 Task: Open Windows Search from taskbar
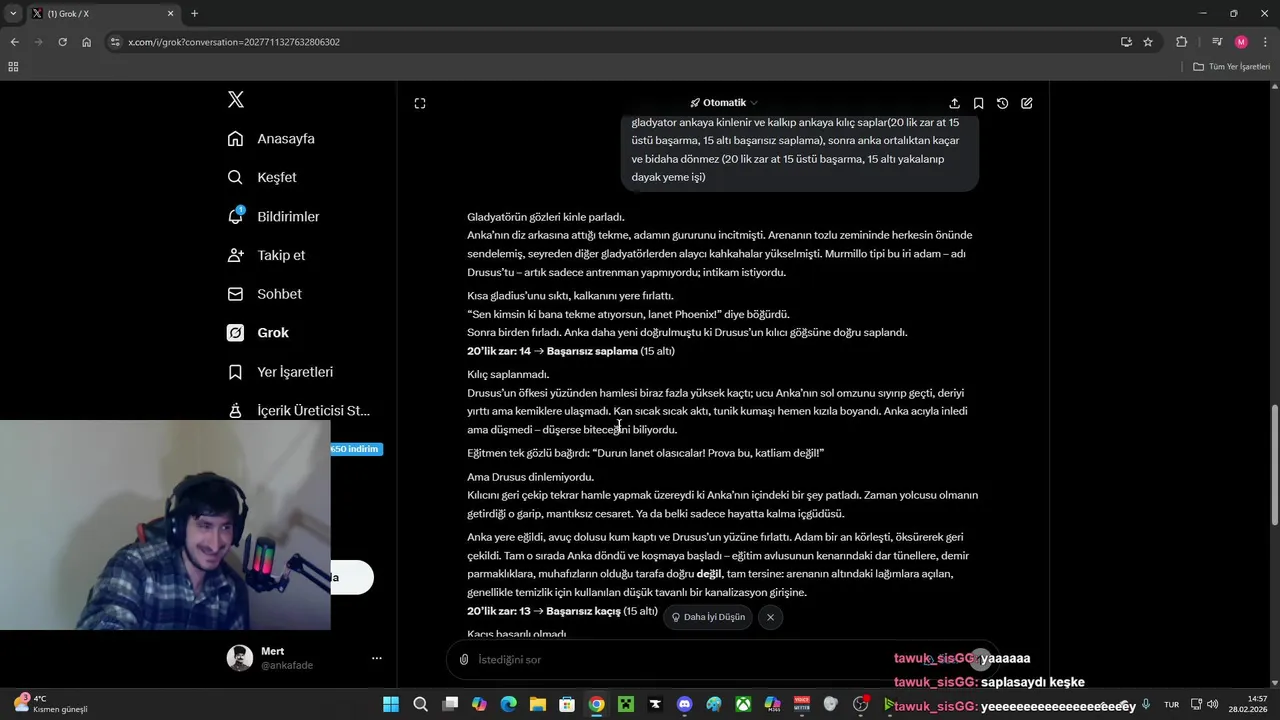coord(420,704)
